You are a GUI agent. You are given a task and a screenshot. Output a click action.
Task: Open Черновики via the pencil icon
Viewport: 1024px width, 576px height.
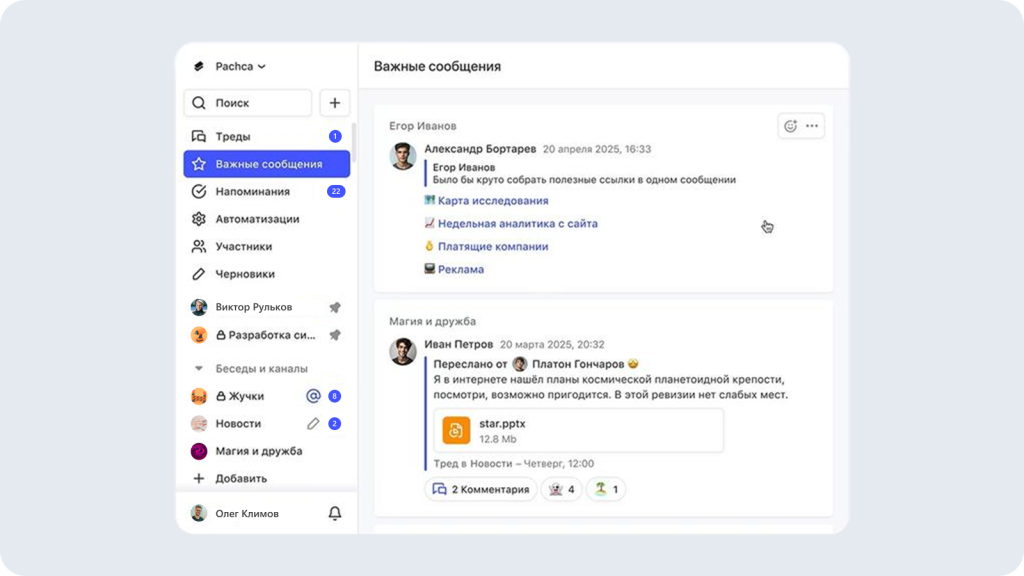pyautogui.click(x=200, y=273)
